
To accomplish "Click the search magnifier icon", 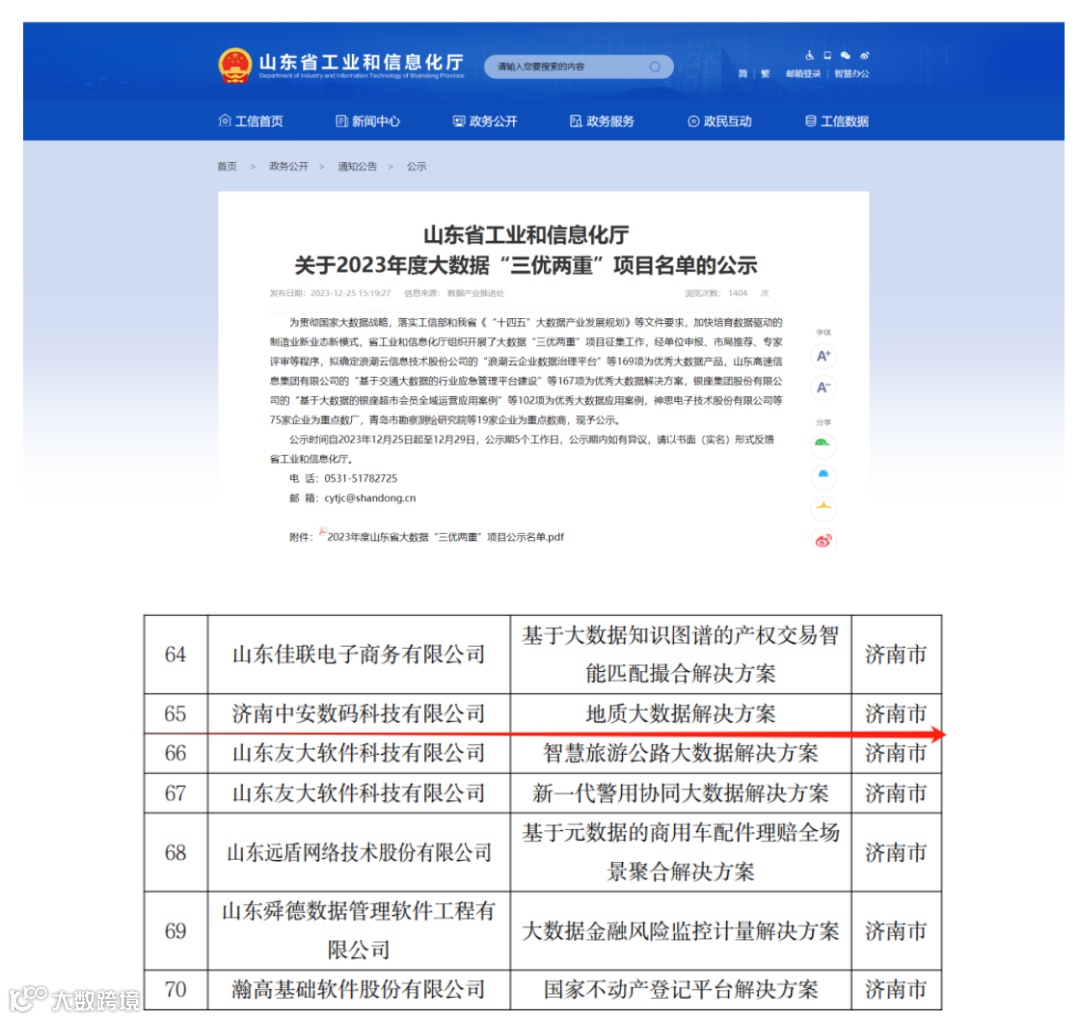I will (x=654, y=67).
